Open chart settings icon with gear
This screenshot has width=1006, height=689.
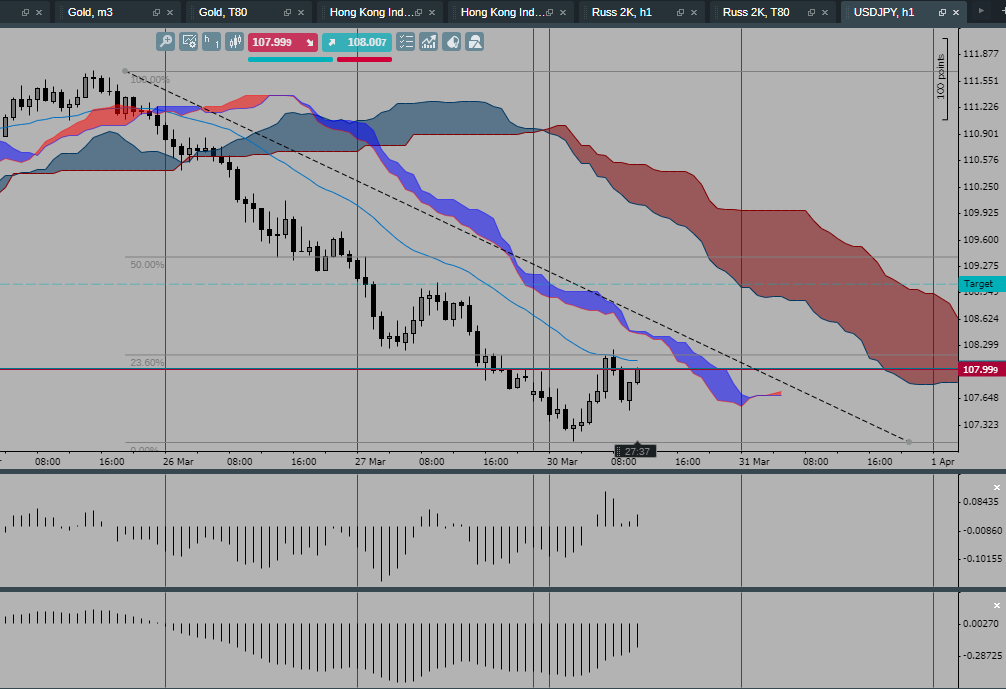point(189,42)
